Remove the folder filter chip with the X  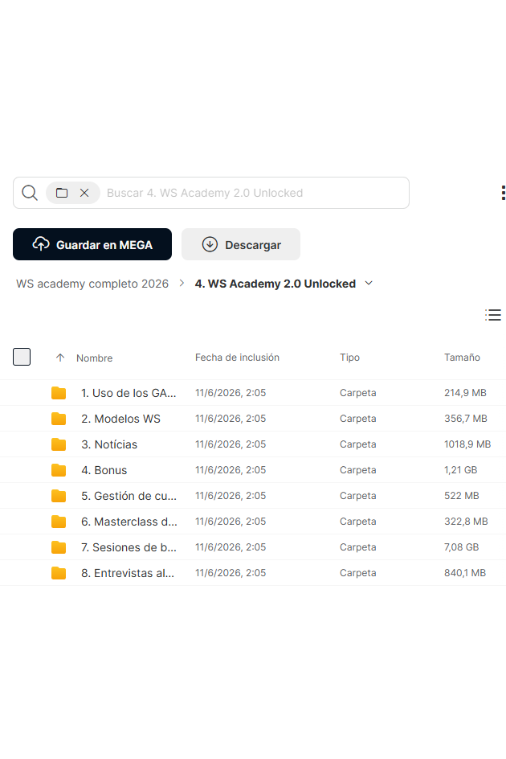point(84,193)
